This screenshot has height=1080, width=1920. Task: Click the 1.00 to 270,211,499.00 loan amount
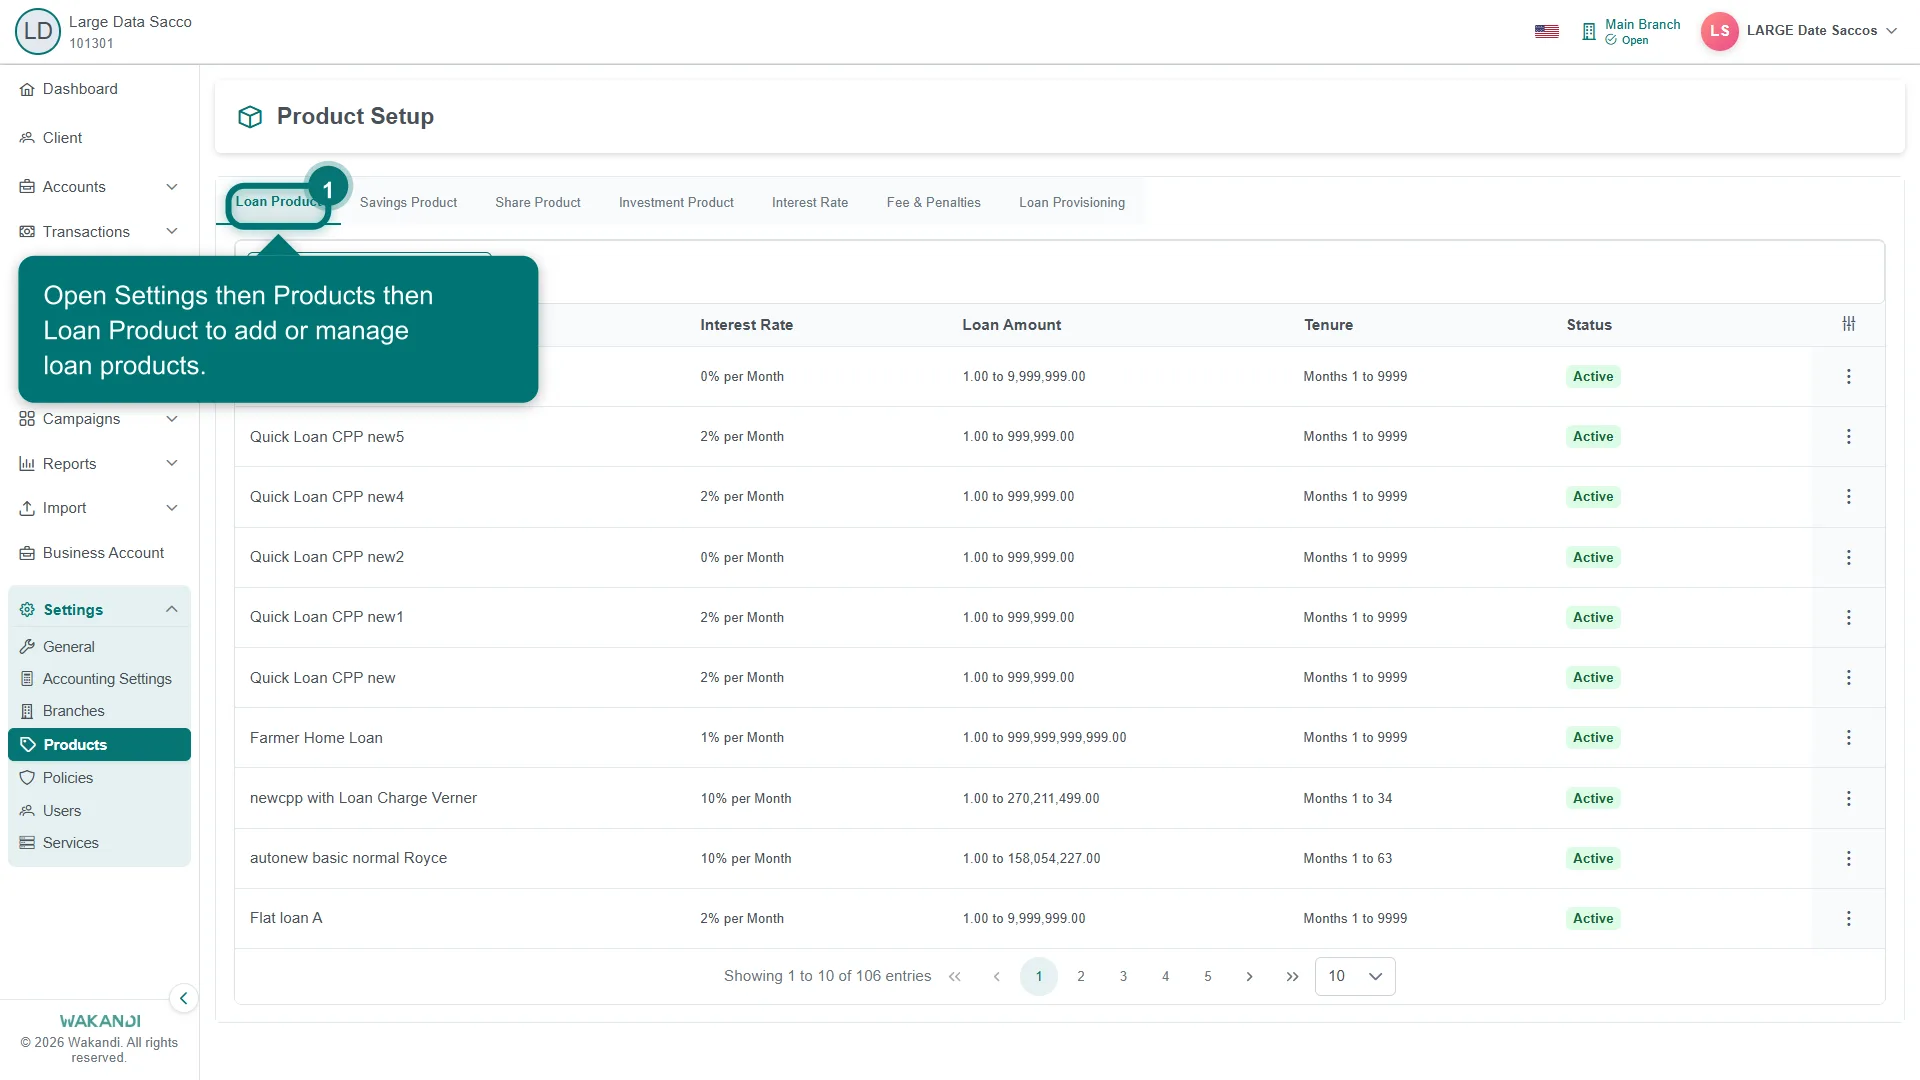click(x=1031, y=799)
